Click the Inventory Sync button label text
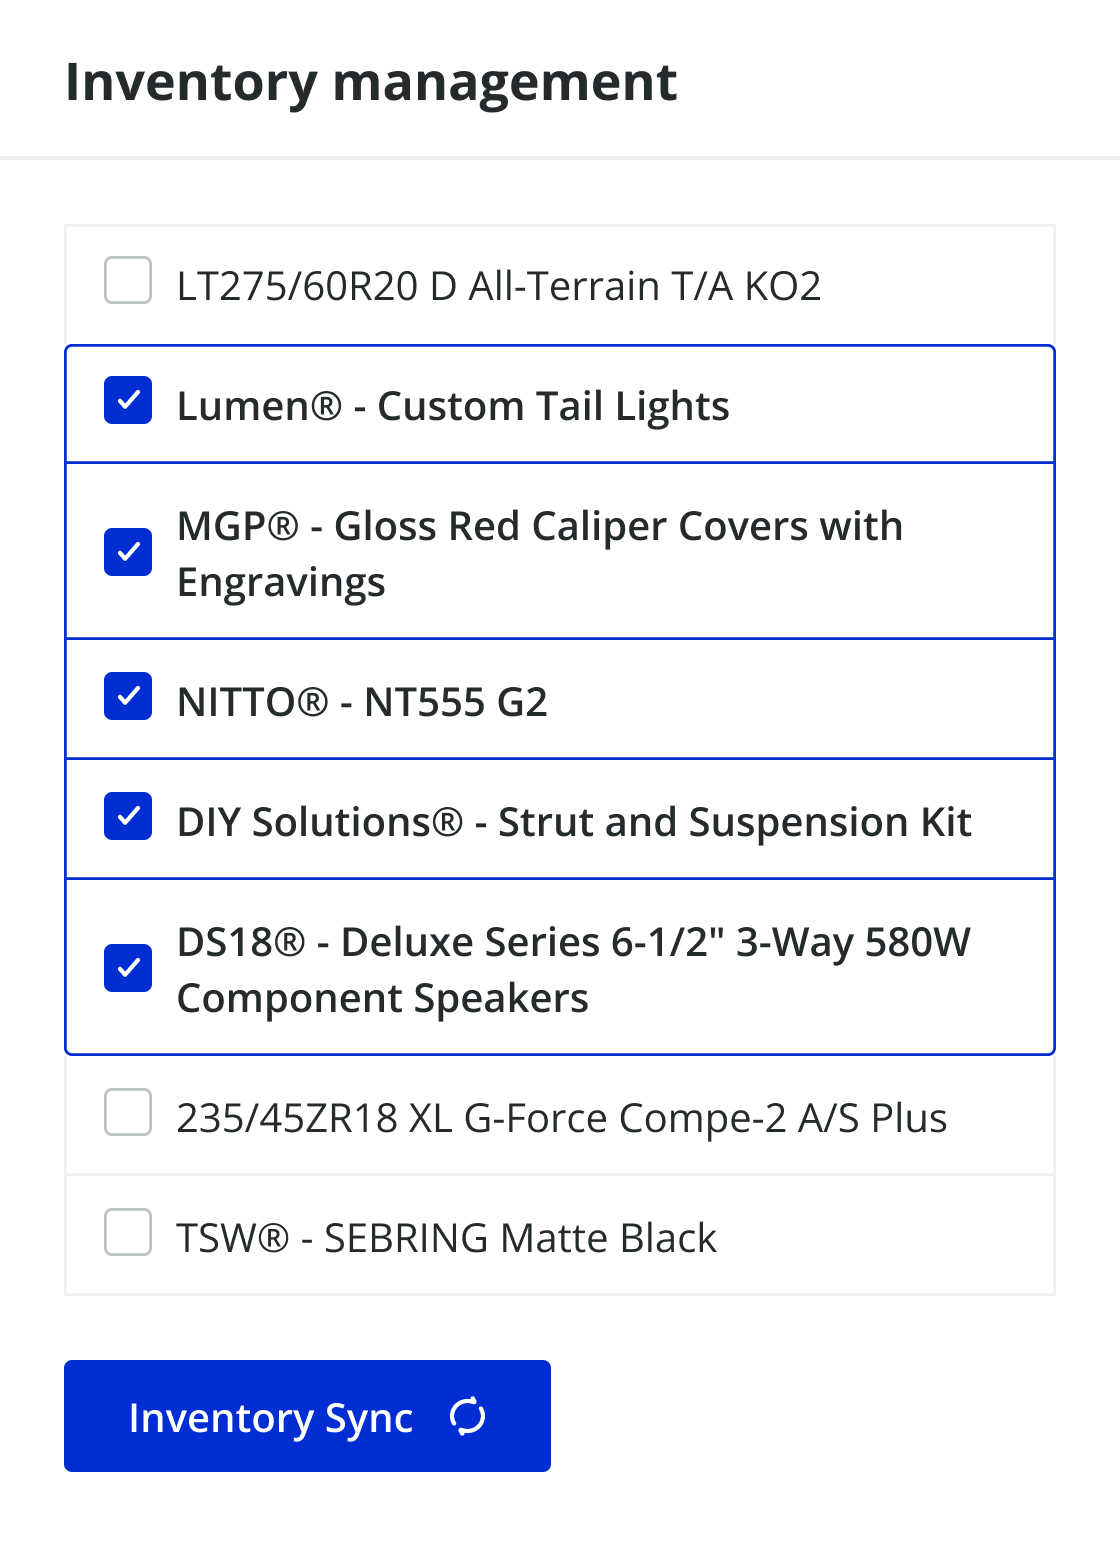 pos(272,1416)
